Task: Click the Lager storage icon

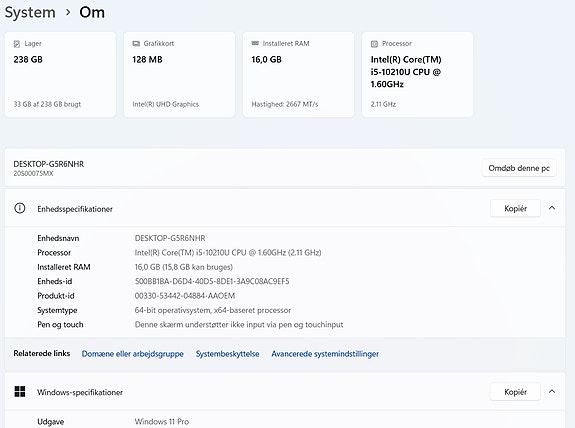Action: click(17, 44)
